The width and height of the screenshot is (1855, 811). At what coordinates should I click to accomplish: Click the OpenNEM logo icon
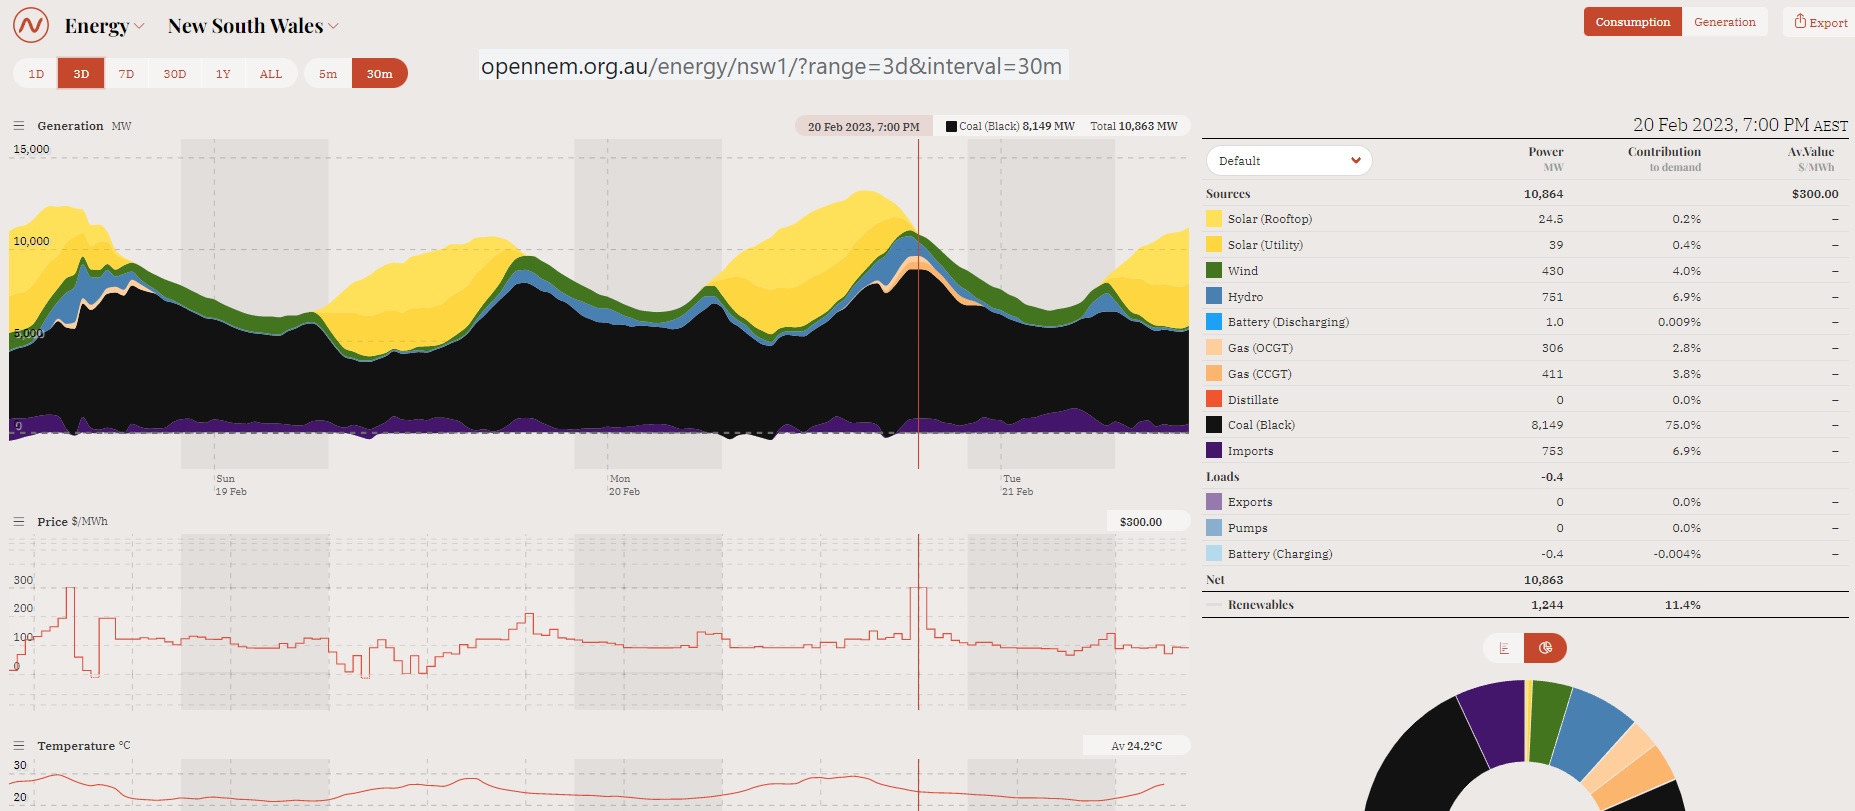(x=31, y=25)
